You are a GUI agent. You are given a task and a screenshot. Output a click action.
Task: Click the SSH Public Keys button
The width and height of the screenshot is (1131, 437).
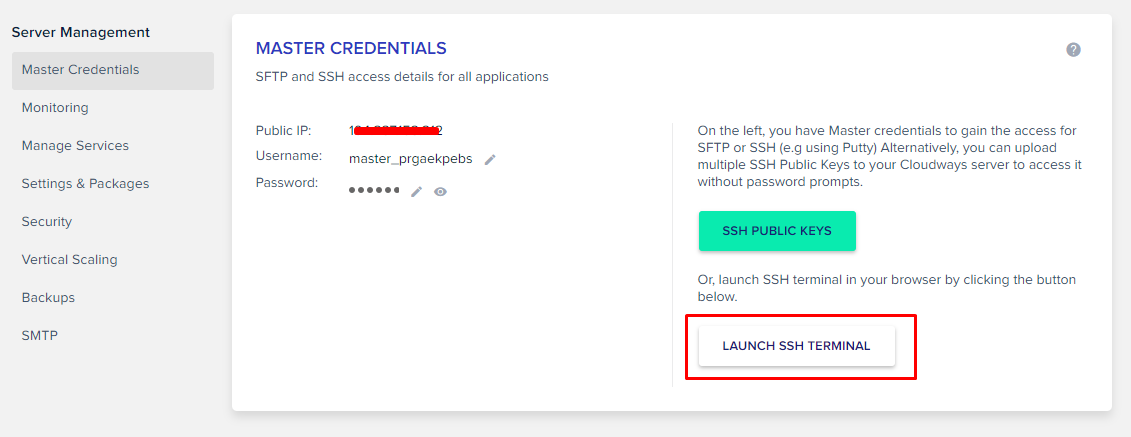click(777, 231)
